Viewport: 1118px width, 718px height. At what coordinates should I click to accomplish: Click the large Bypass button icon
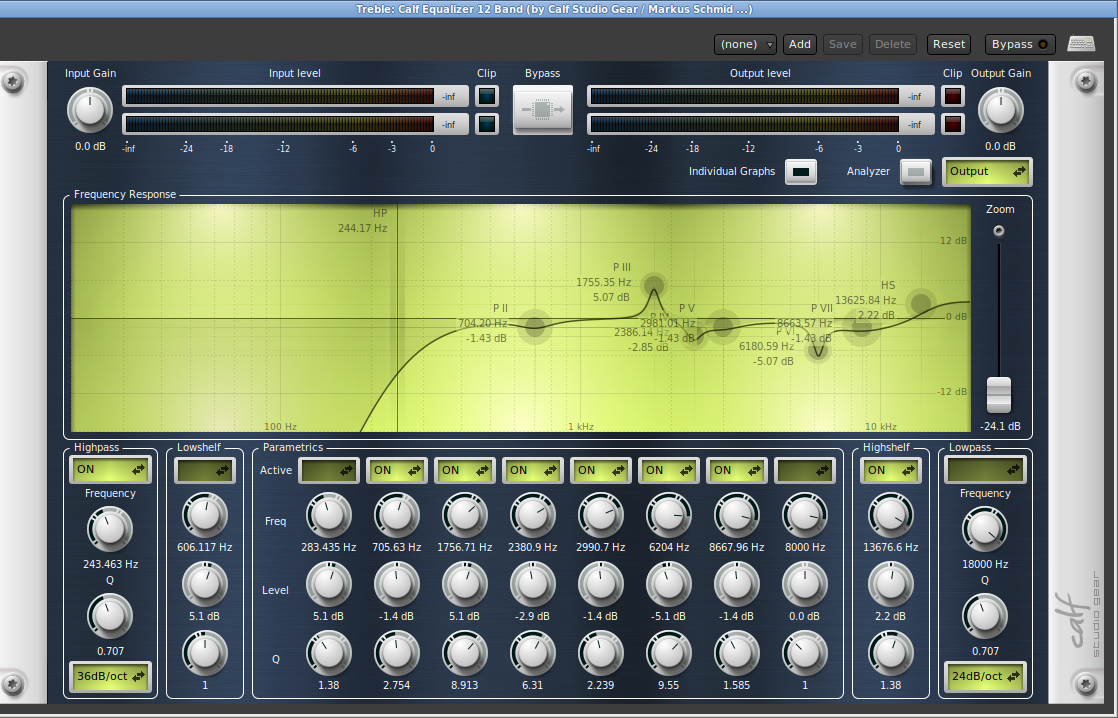click(x=542, y=110)
